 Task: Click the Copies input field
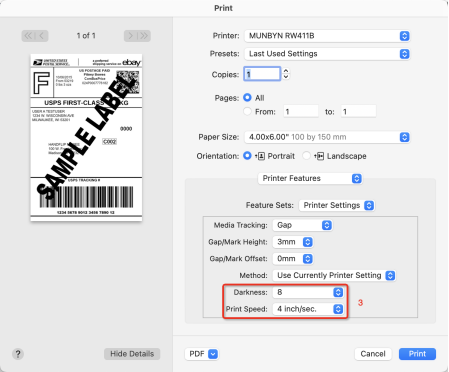coord(262,74)
